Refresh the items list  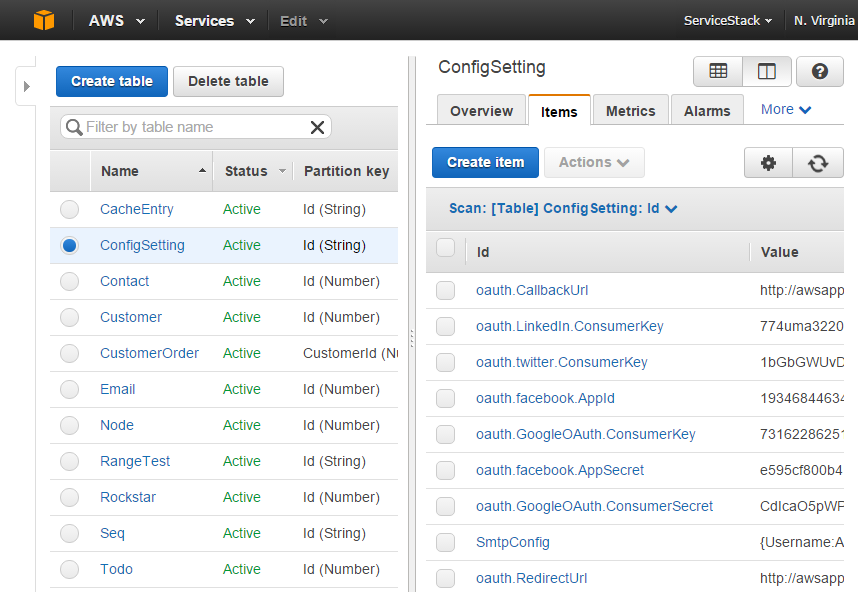click(x=818, y=163)
